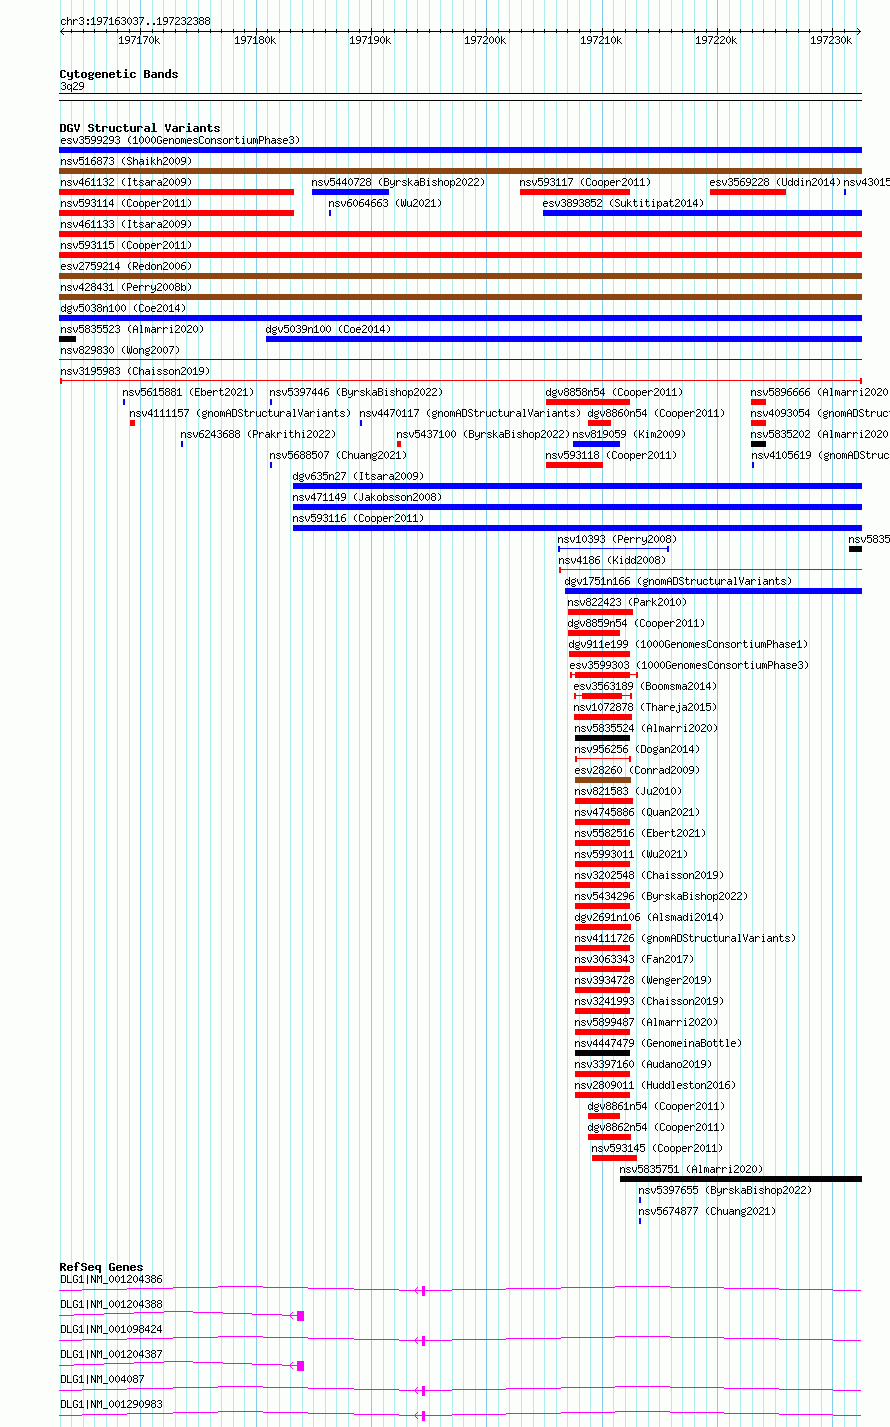Image resolution: width=890 pixels, height=1427 pixels.
Task: Select the nsv5835524 Almarri2020 variant
Action: (602, 738)
